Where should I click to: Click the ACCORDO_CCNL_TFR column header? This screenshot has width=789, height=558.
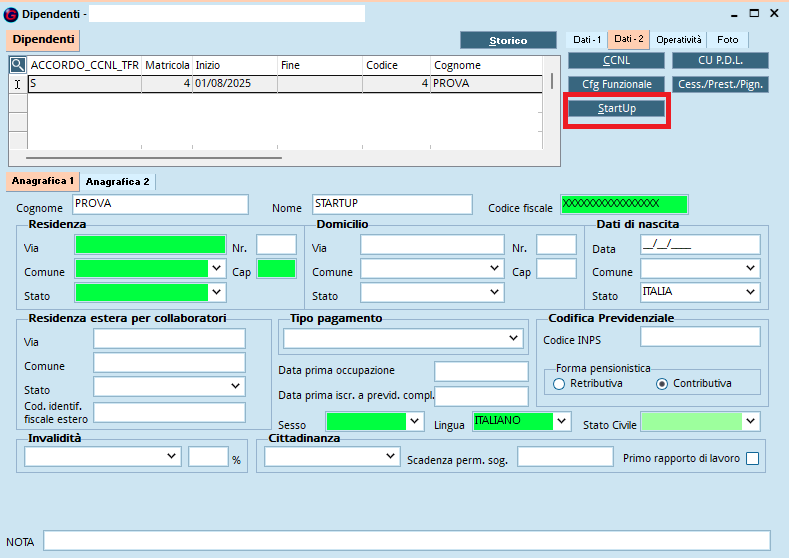click(x=85, y=65)
